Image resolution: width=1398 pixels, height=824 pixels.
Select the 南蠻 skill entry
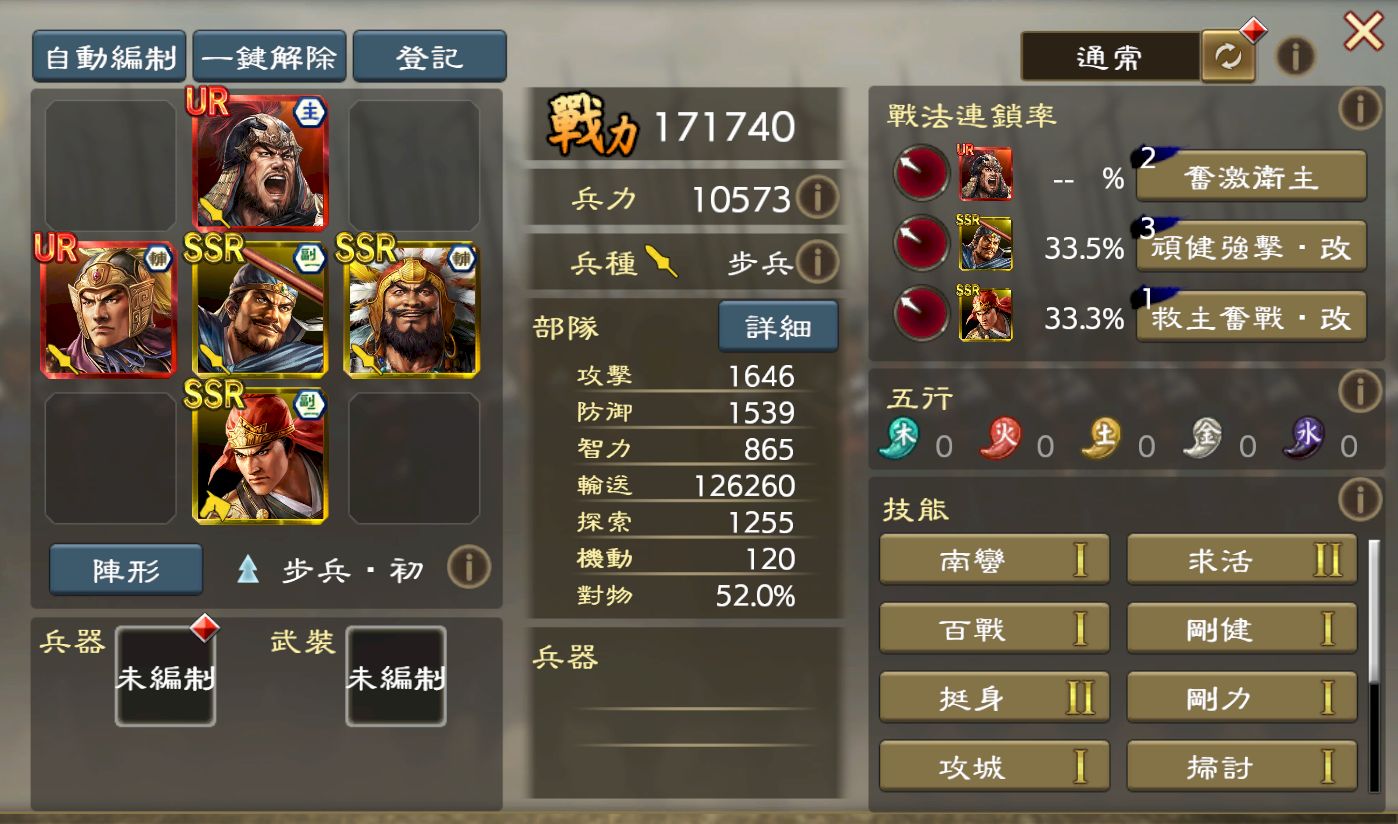(x=994, y=559)
